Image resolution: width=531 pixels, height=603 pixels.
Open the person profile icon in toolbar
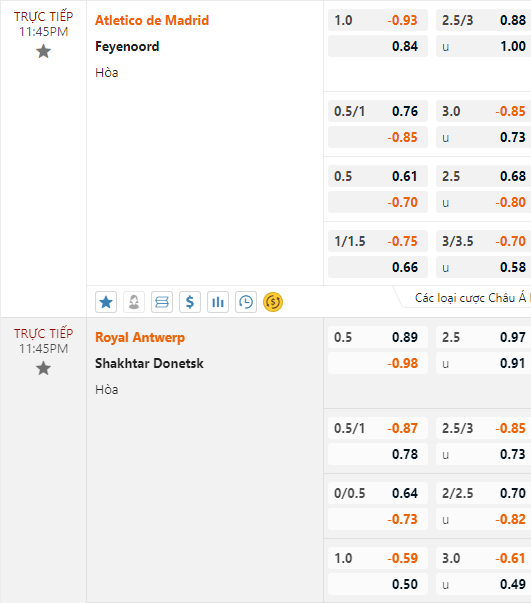click(x=134, y=302)
